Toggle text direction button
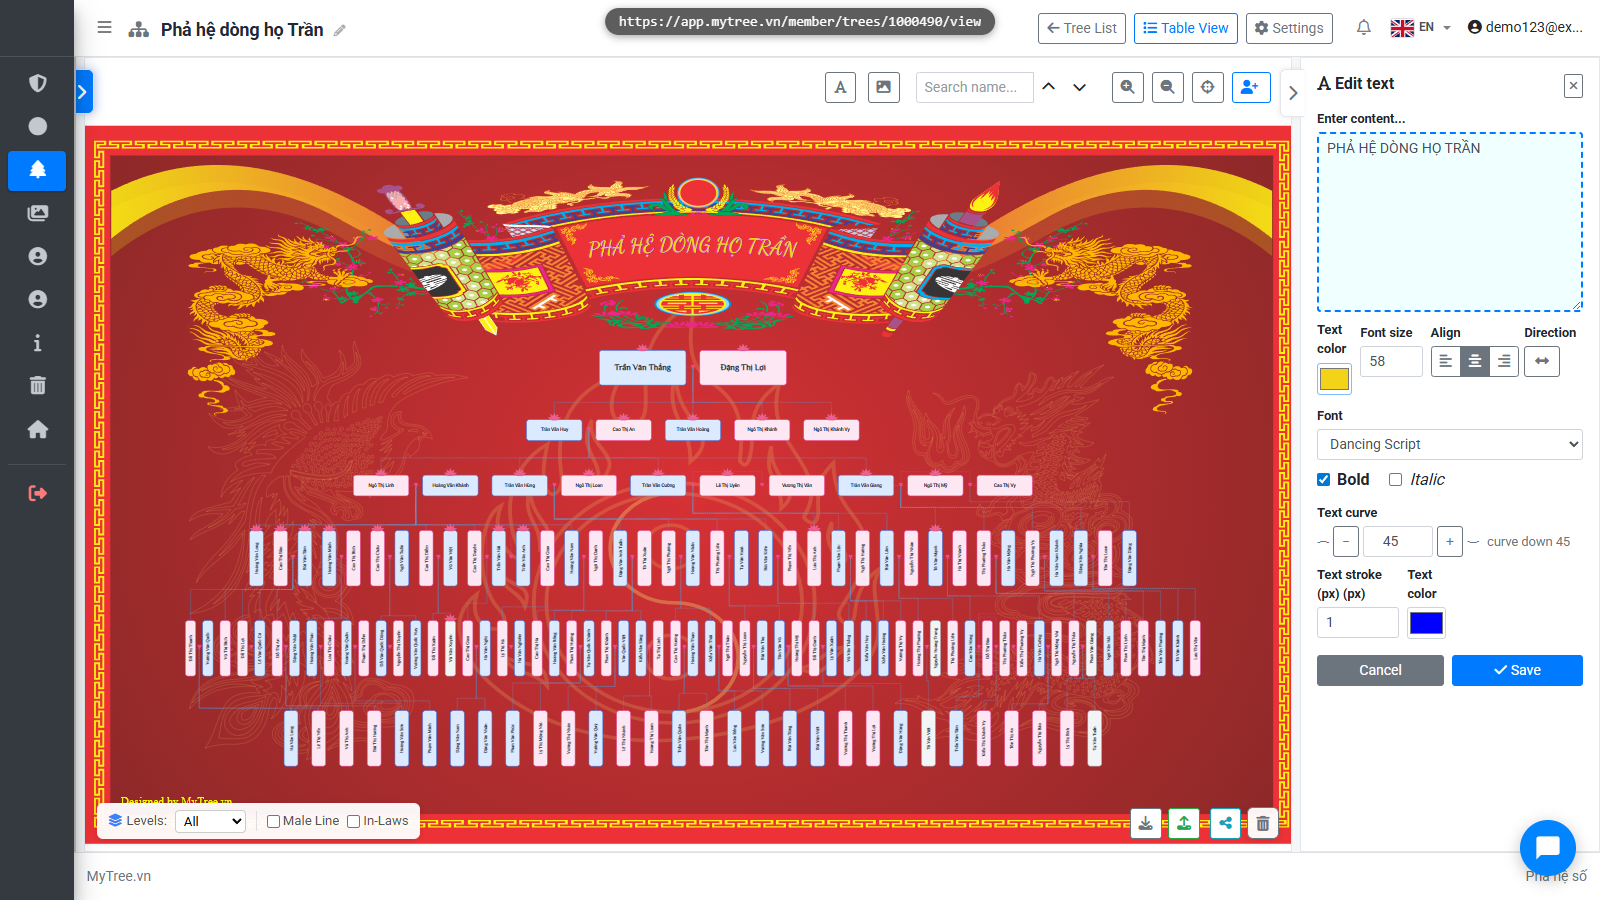 1542,361
